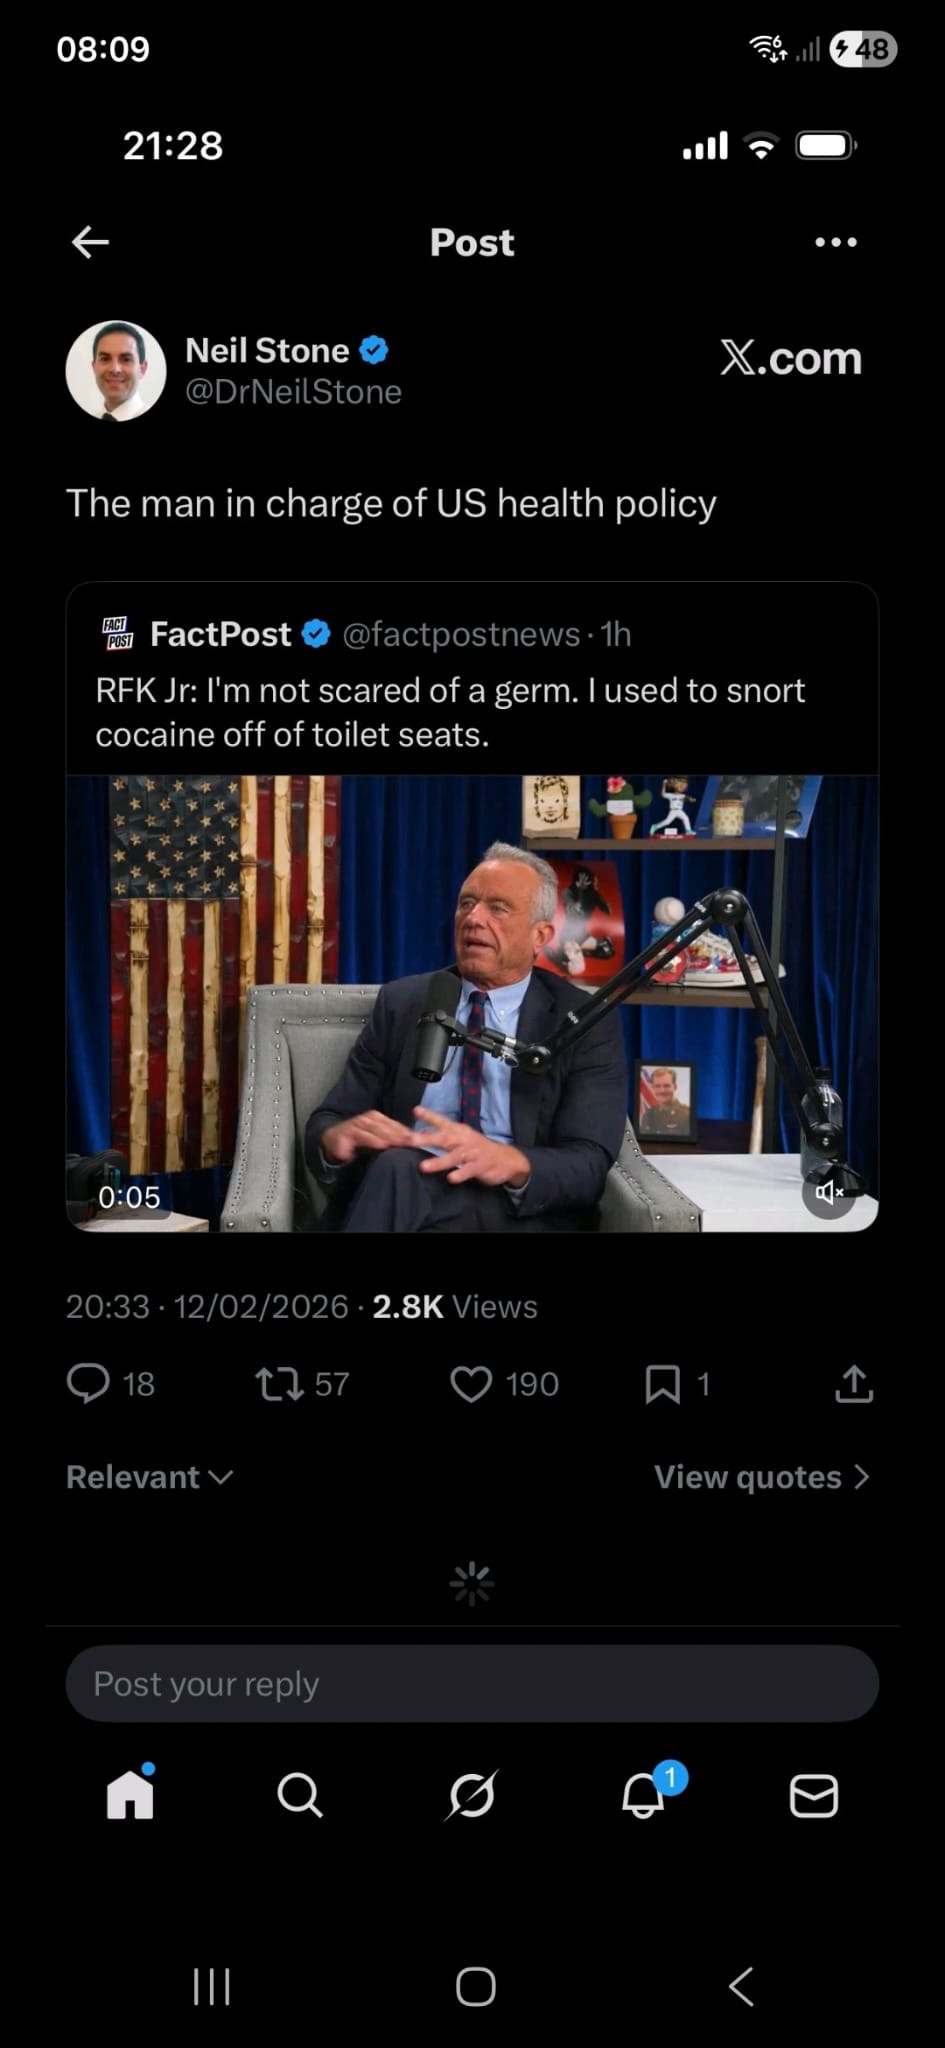Tap the reply speech bubble icon
This screenshot has height=2048, width=945.
point(88,1384)
